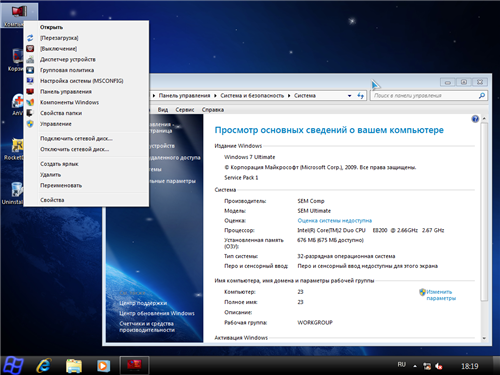Switch to the System window taskbar button
Image resolution: width=500 pixels, height=375 pixels.
[134, 365]
